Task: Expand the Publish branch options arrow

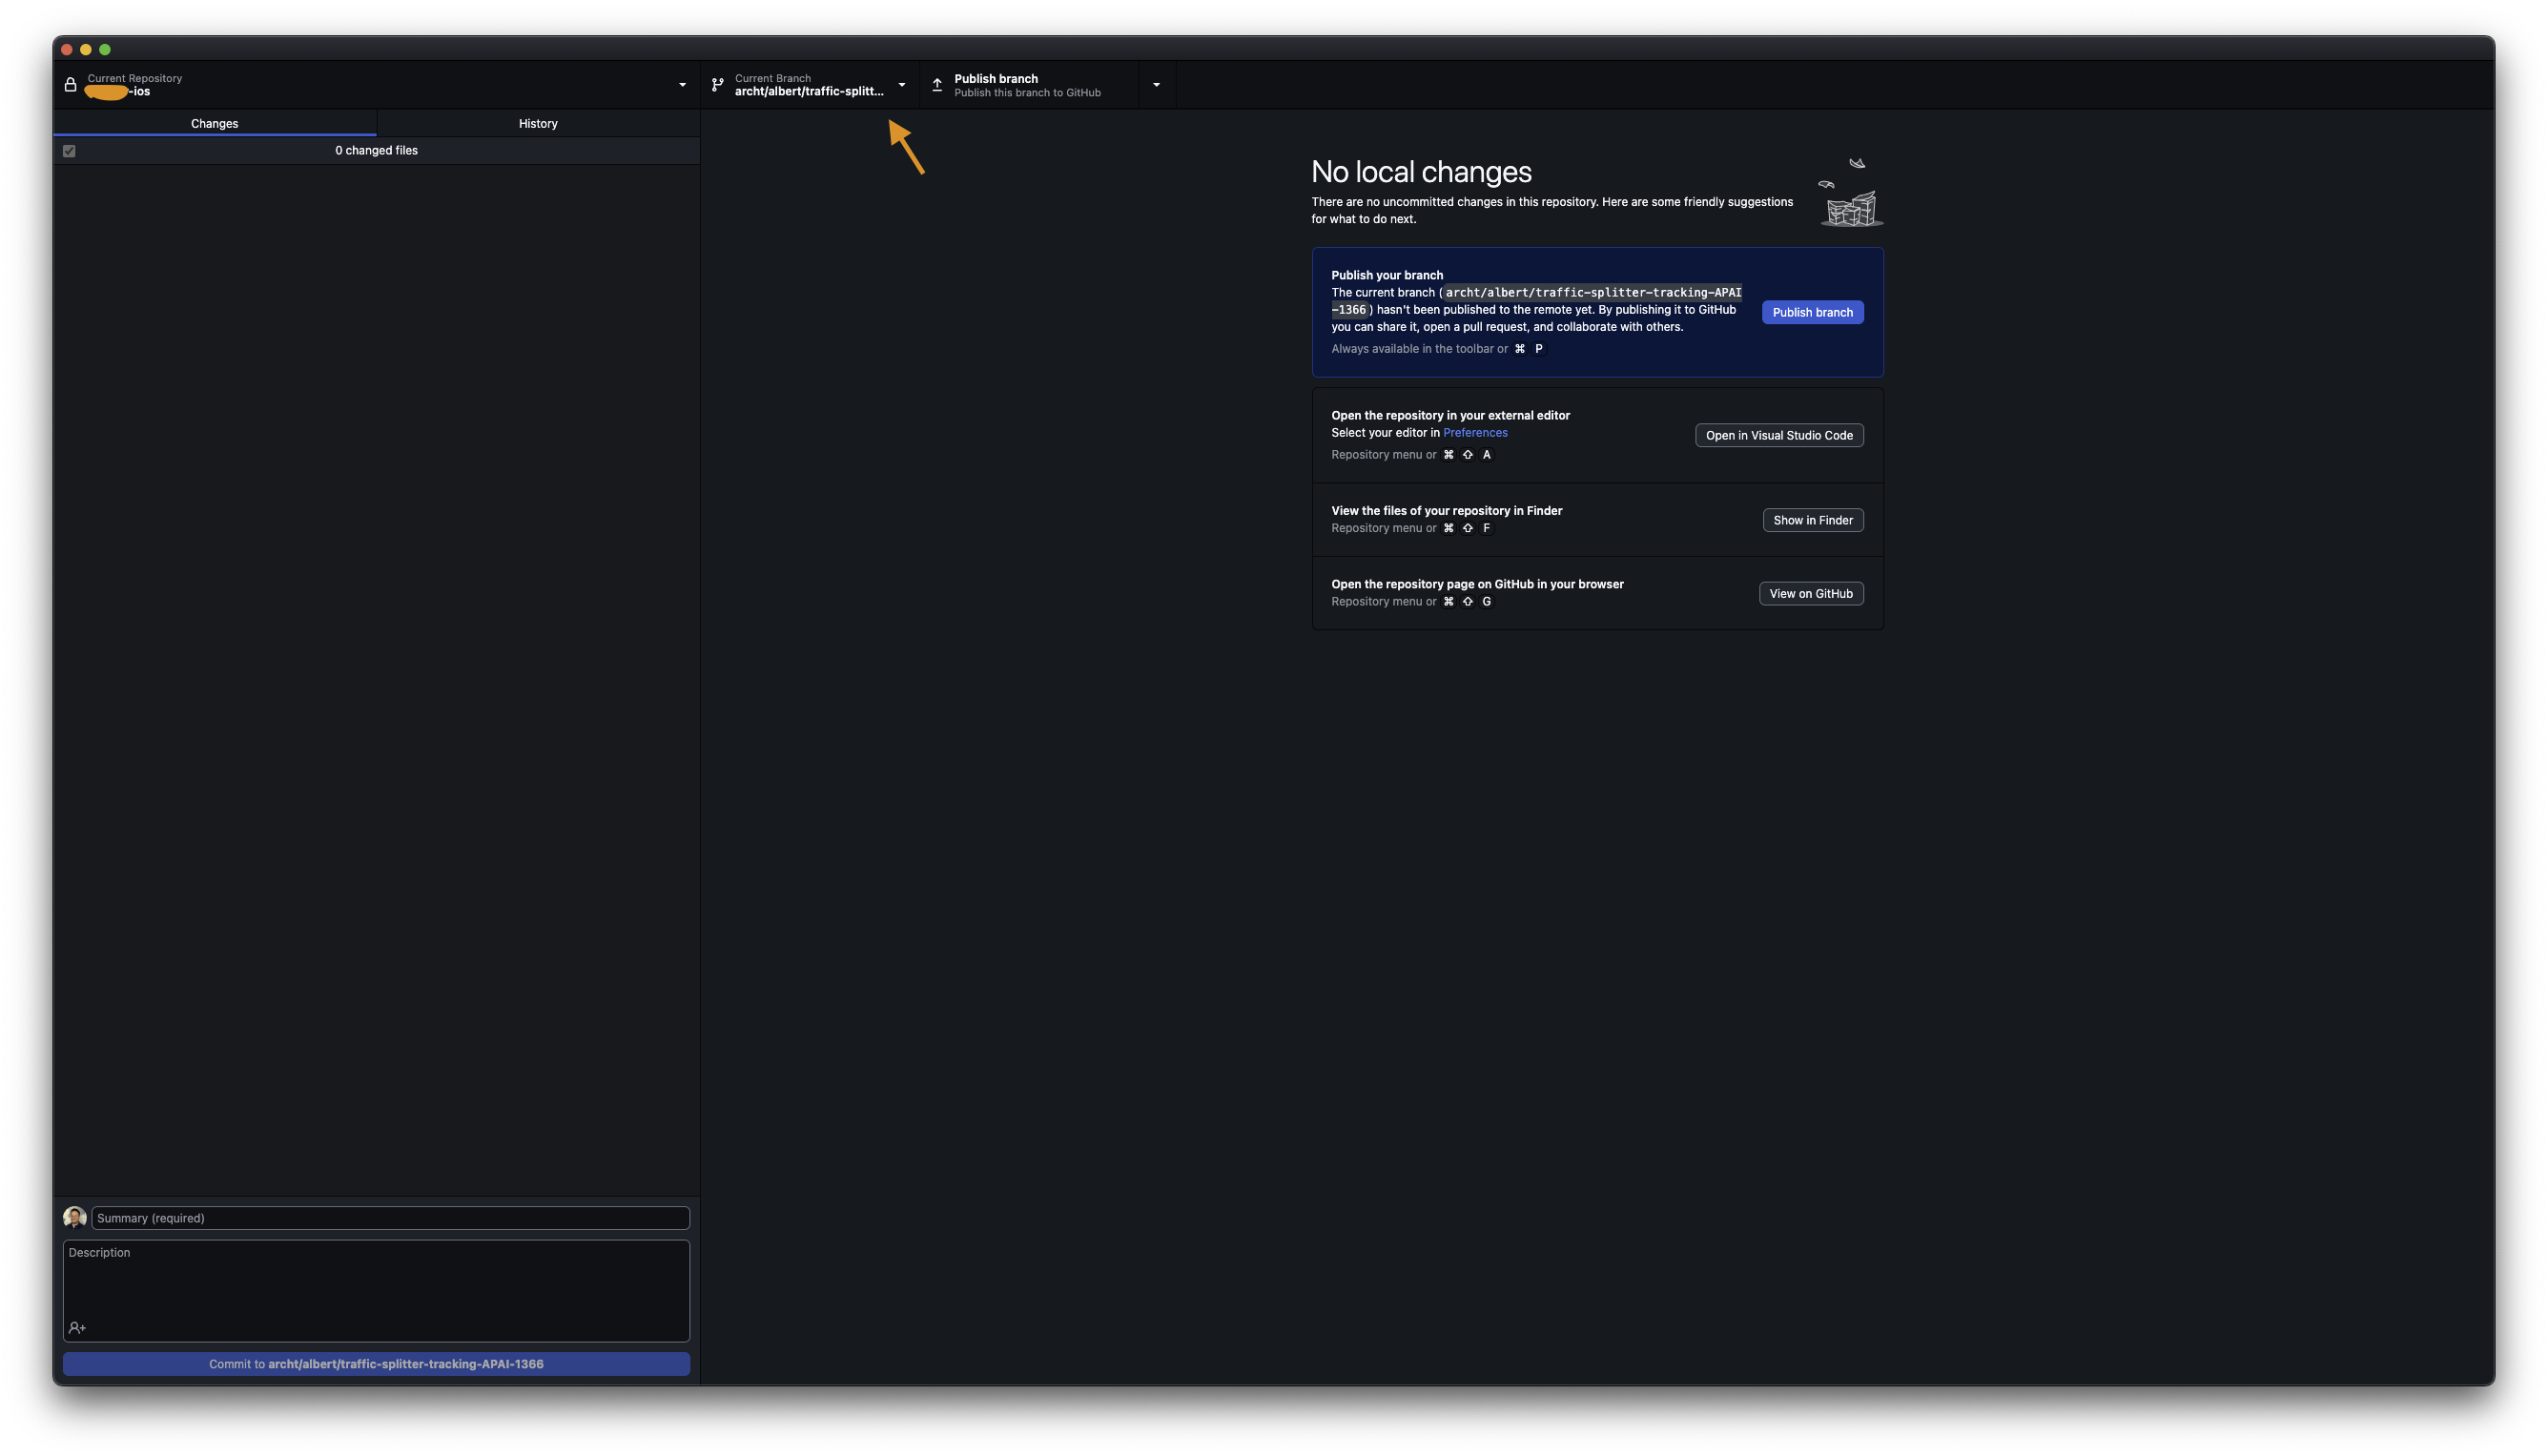Action: point(1157,85)
